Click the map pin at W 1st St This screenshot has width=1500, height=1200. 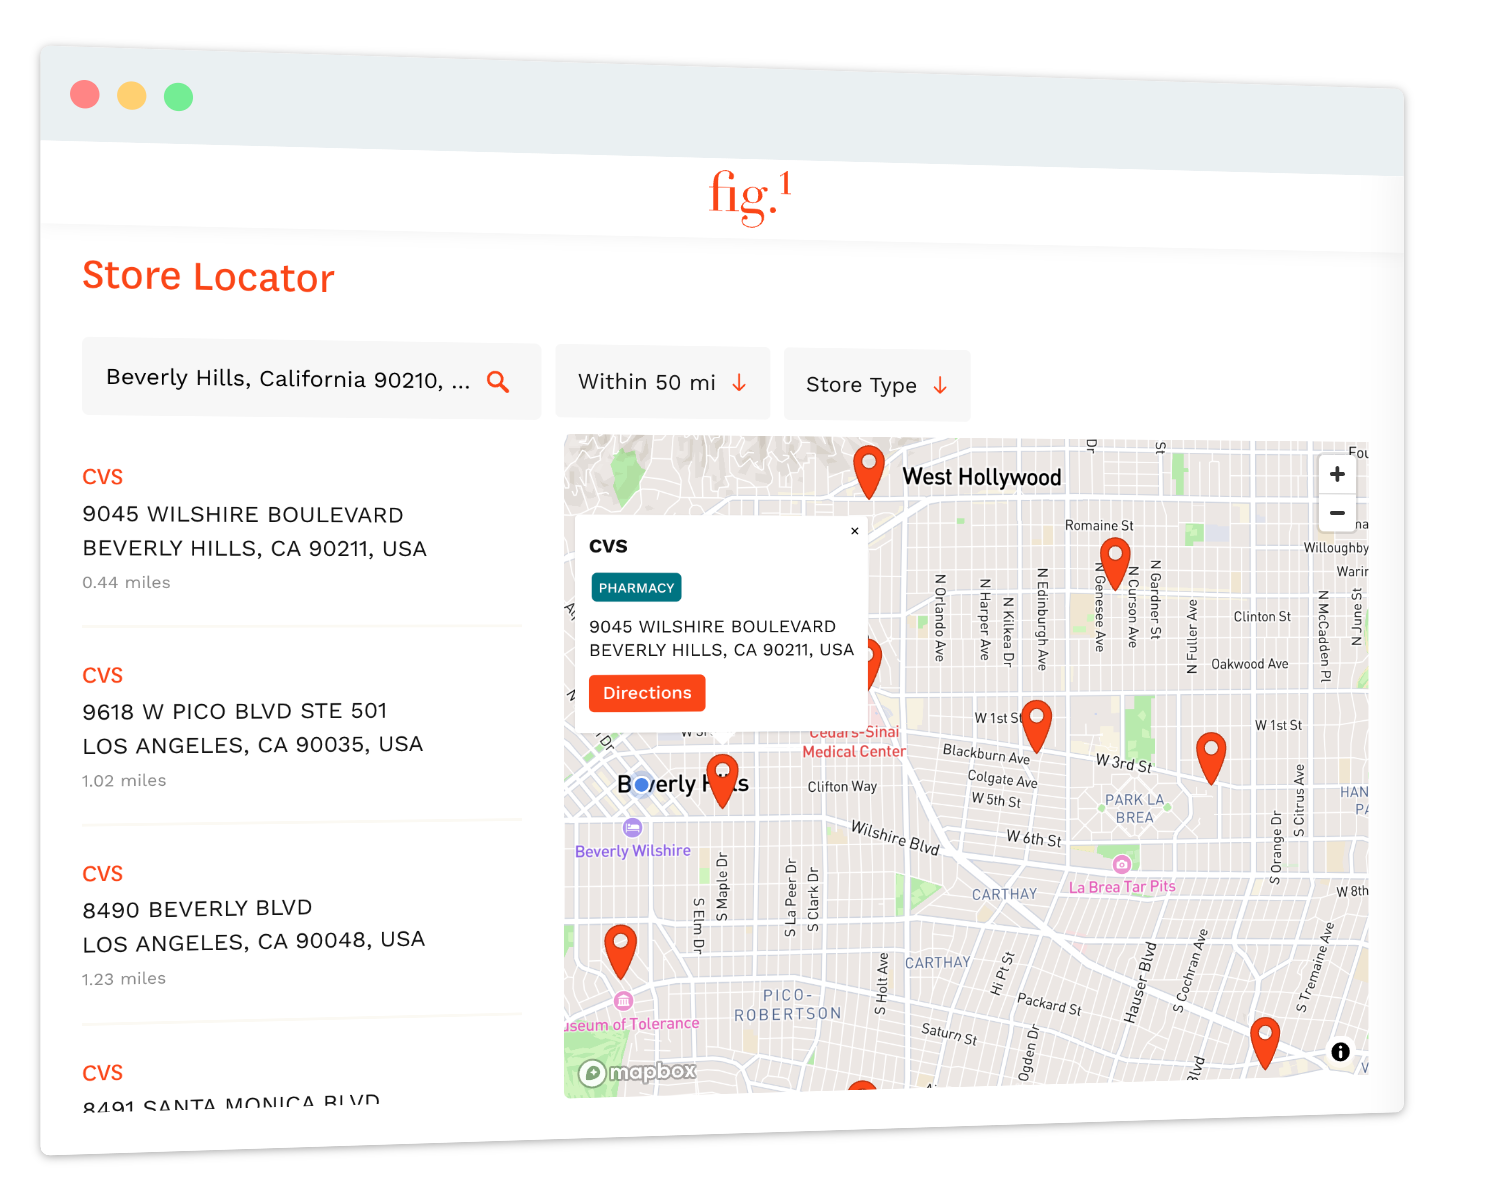1037,726
